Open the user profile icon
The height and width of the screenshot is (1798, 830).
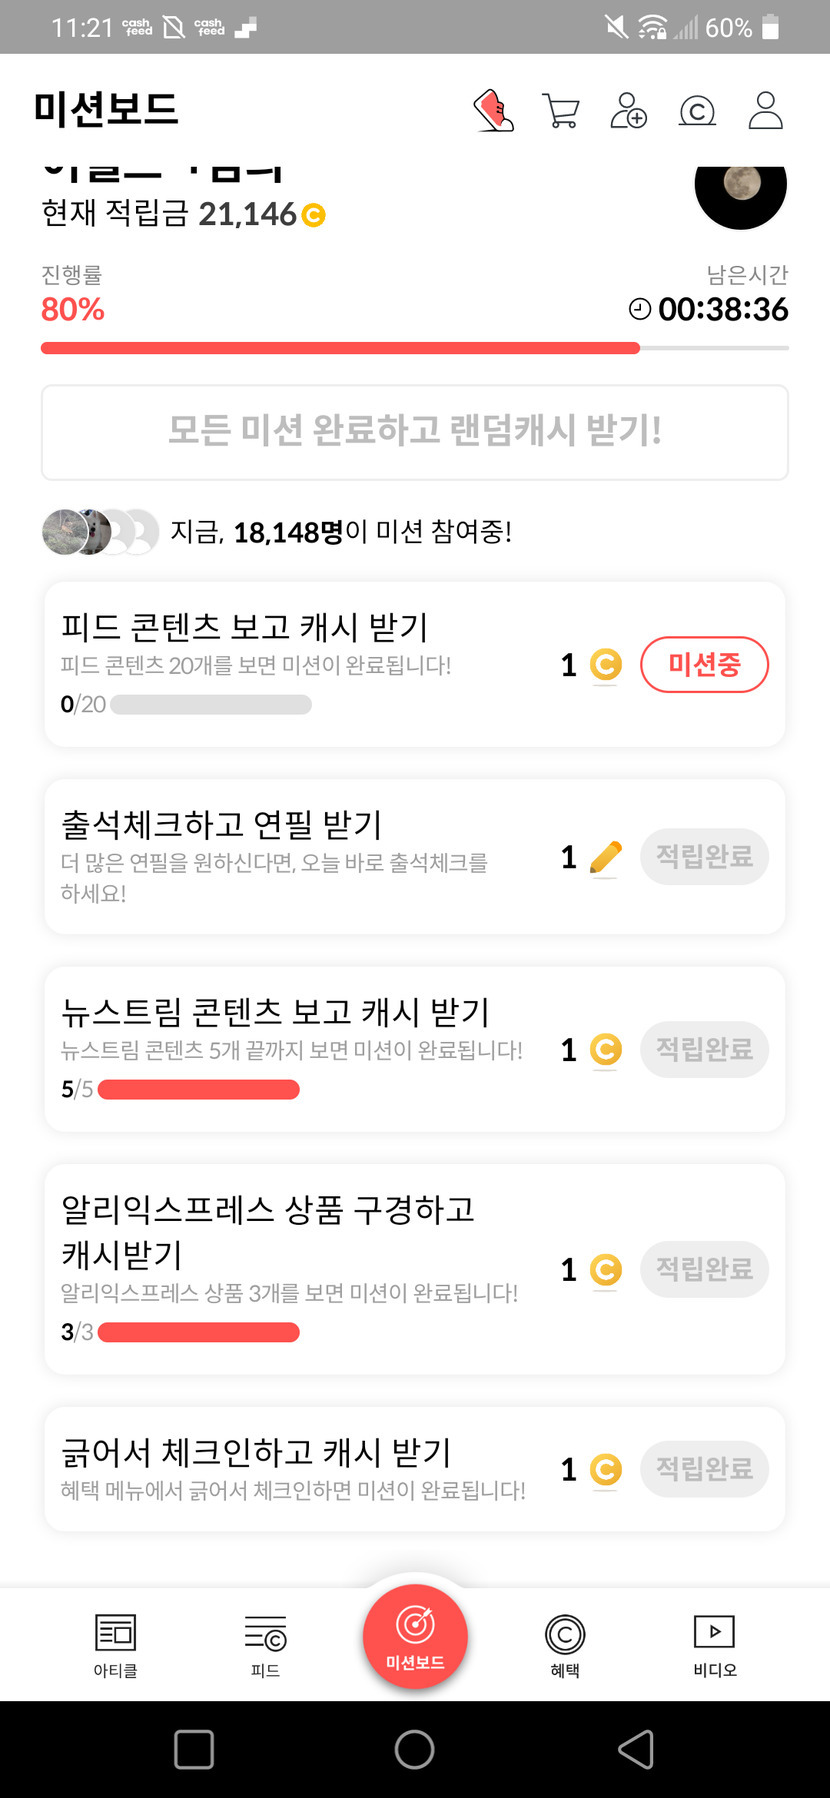766,110
